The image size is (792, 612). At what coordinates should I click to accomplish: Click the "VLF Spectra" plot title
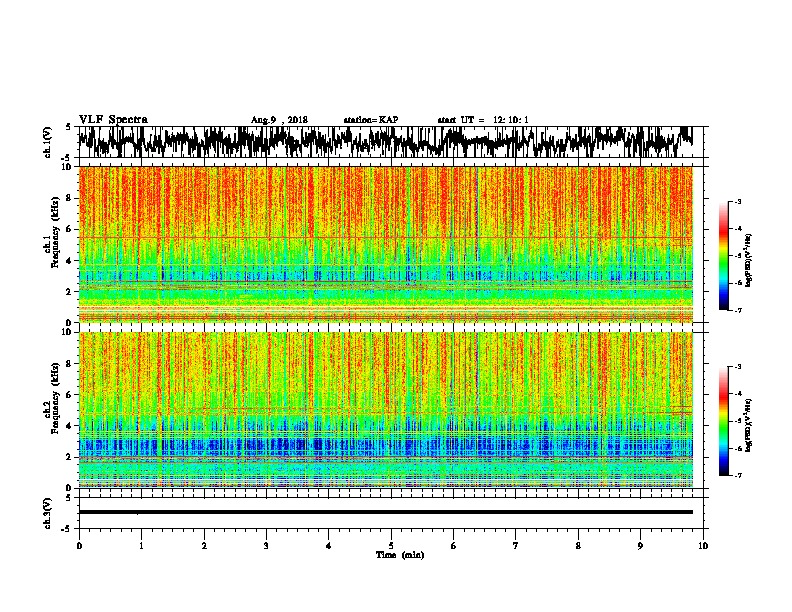click(x=113, y=120)
